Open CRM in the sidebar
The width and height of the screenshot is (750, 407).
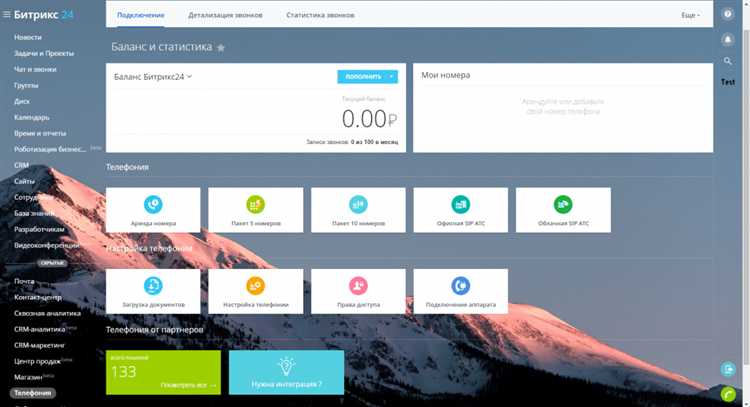[x=22, y=165]
